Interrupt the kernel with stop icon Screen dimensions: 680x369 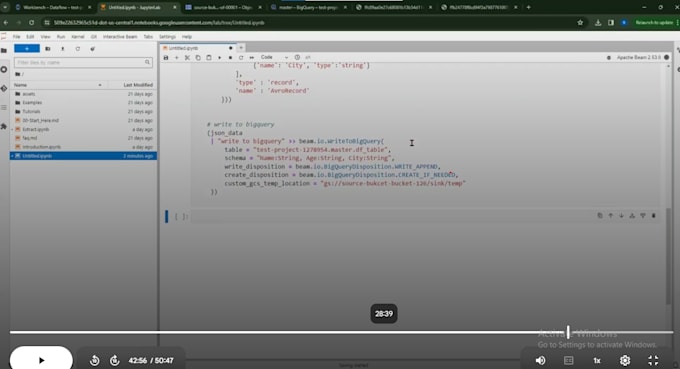pos(230,57)
